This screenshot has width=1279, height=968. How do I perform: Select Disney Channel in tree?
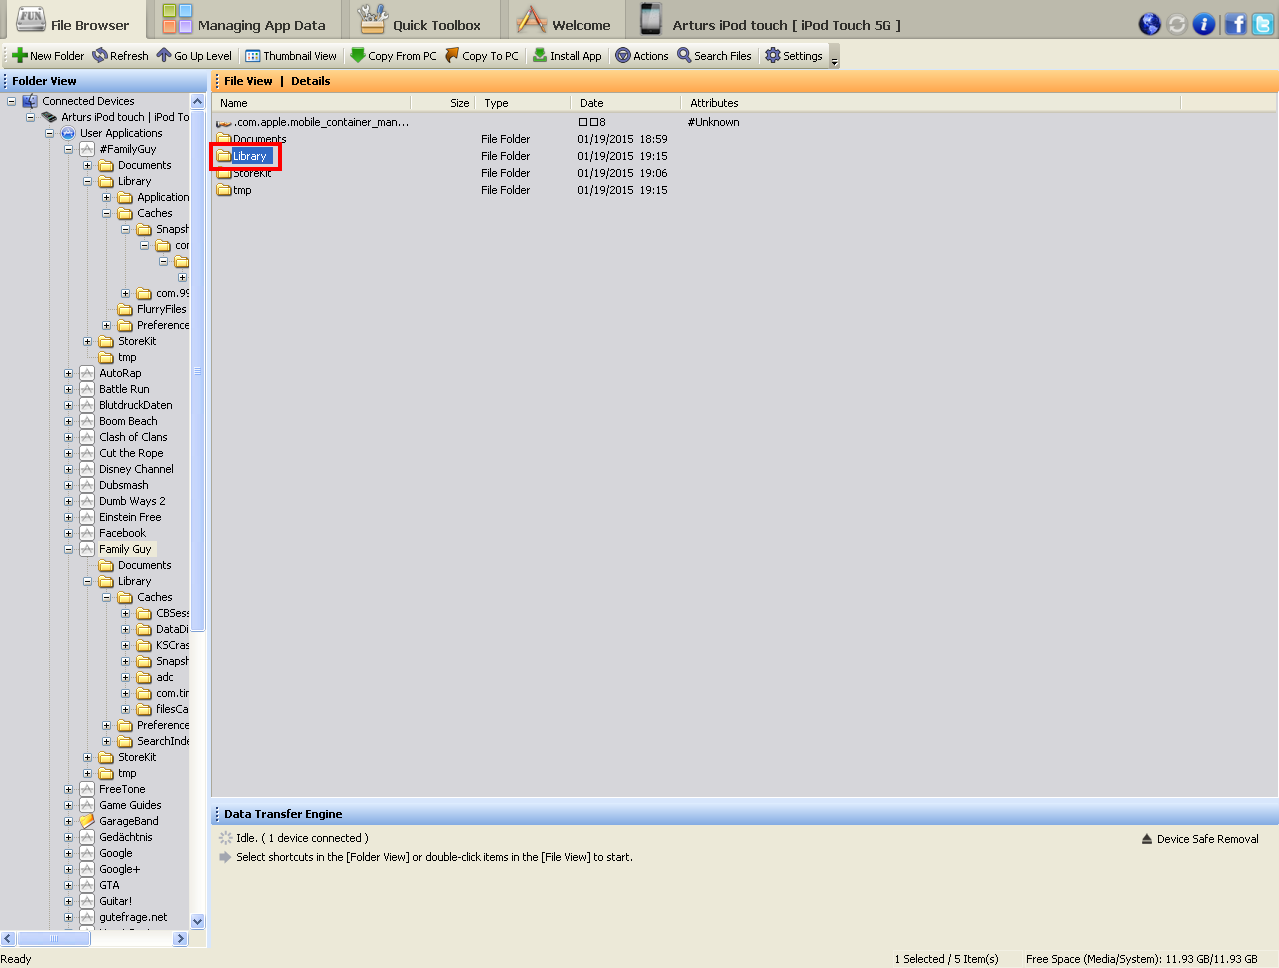point(136,469)
